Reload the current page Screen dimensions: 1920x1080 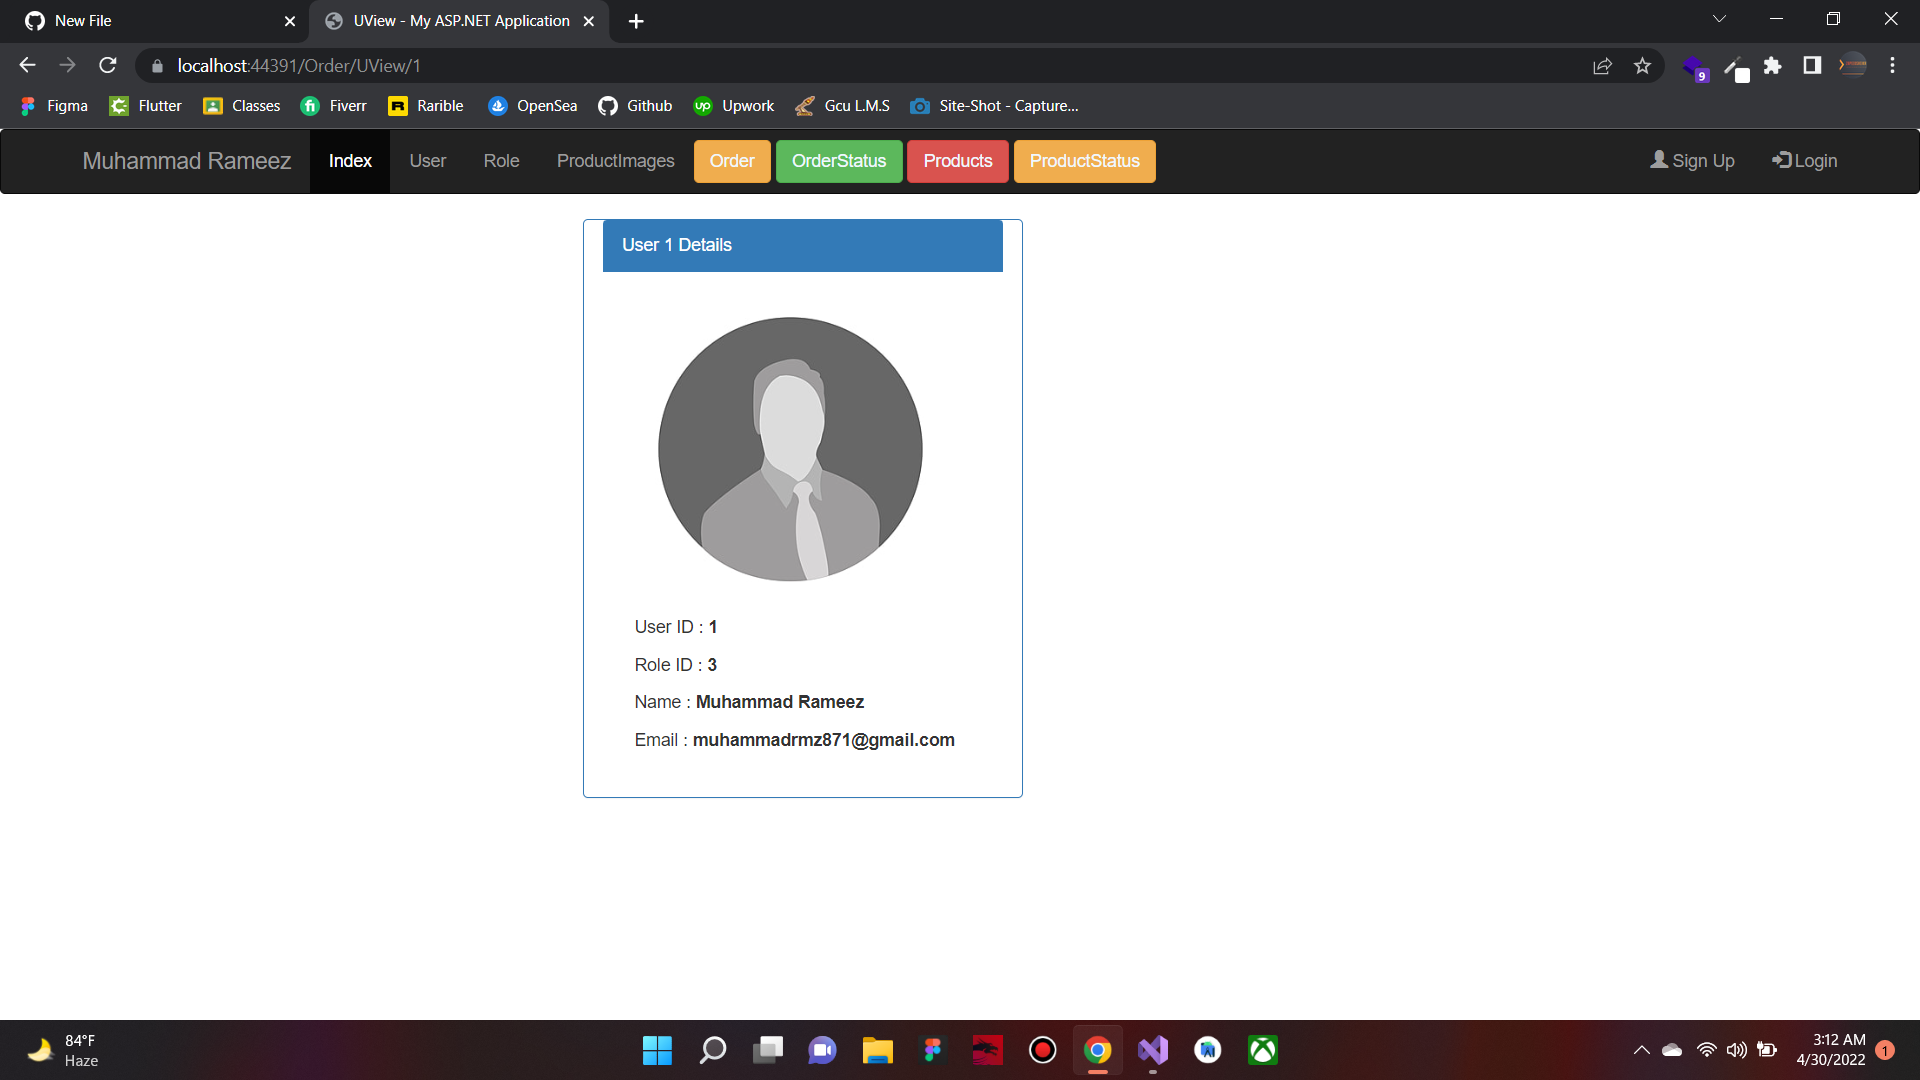click(107, 65)
